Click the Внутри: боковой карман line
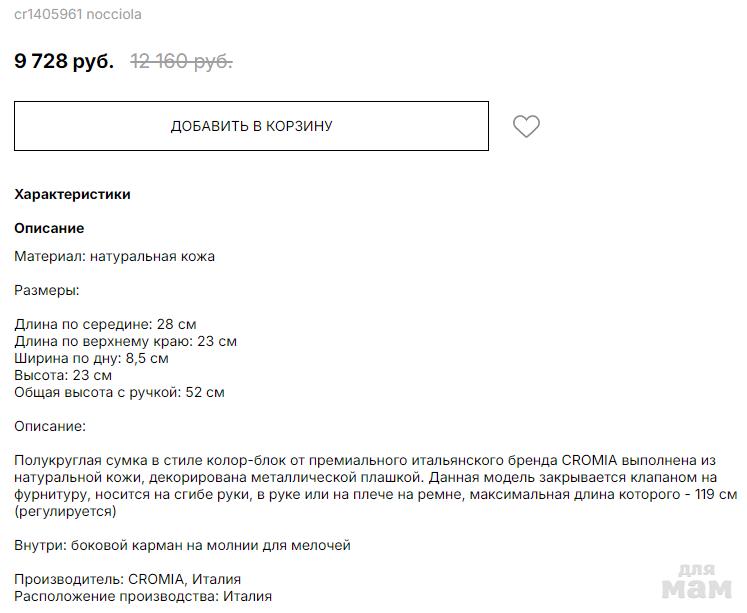Image resolution: width=747 pixels, height=613 pixels. pyautogui.click(x=182, y=545)
